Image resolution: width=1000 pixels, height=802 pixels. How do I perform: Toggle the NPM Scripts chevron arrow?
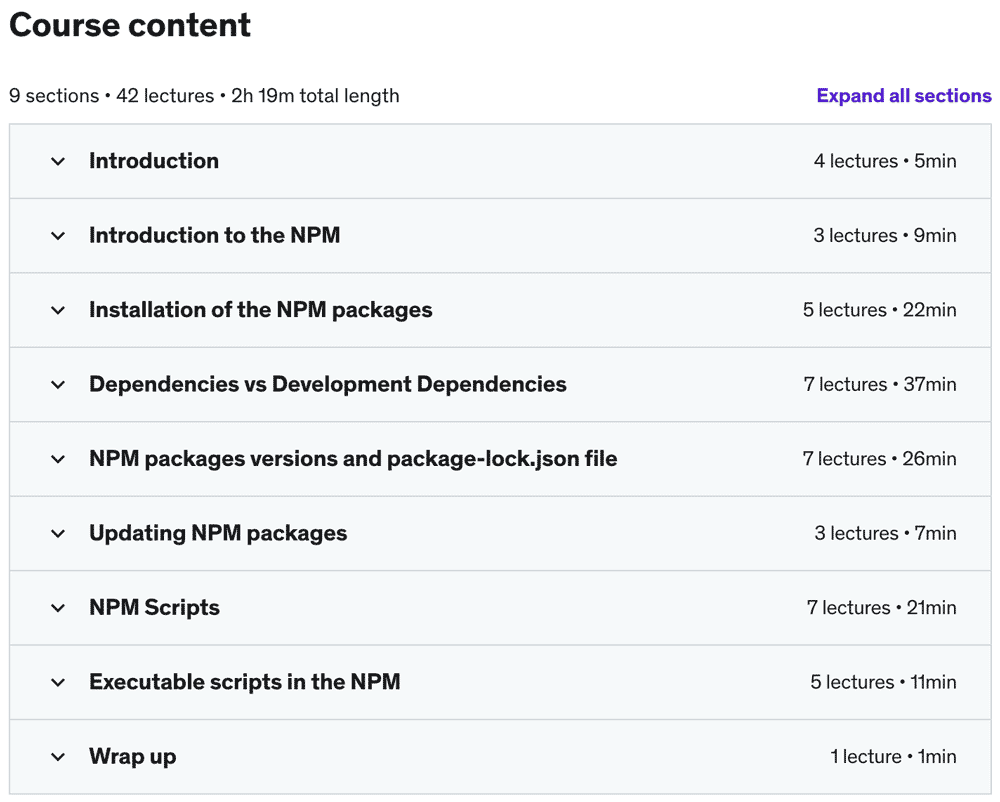point(58,608)
